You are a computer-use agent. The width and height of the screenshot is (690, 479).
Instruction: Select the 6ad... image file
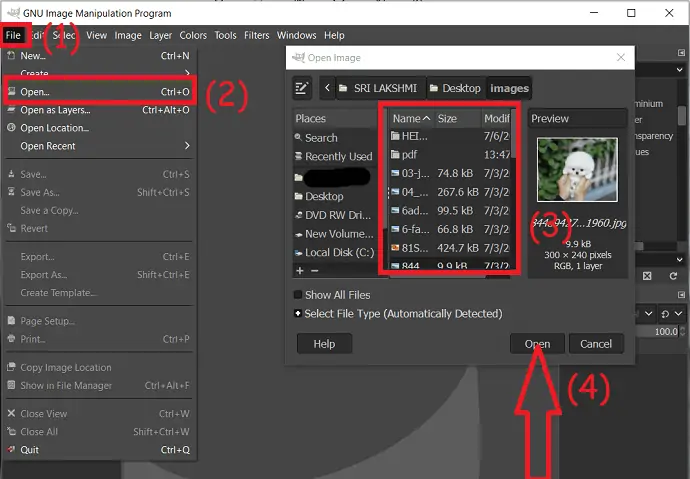click(x=450, y=211)
